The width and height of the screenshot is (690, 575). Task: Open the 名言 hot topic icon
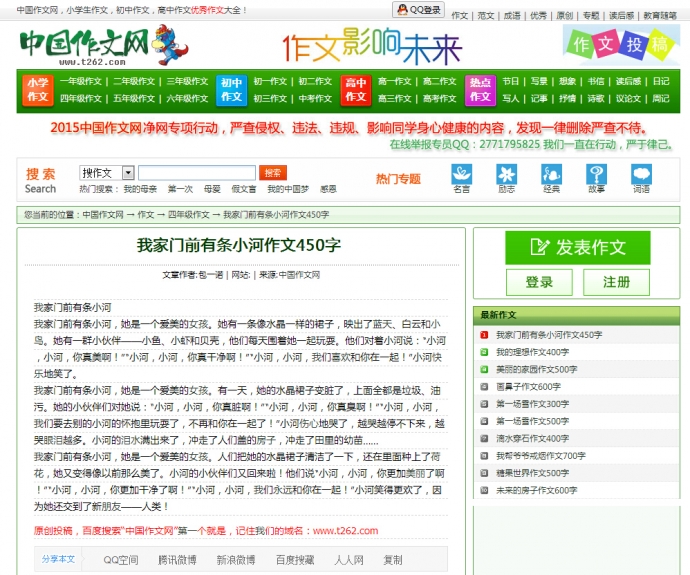462,174
